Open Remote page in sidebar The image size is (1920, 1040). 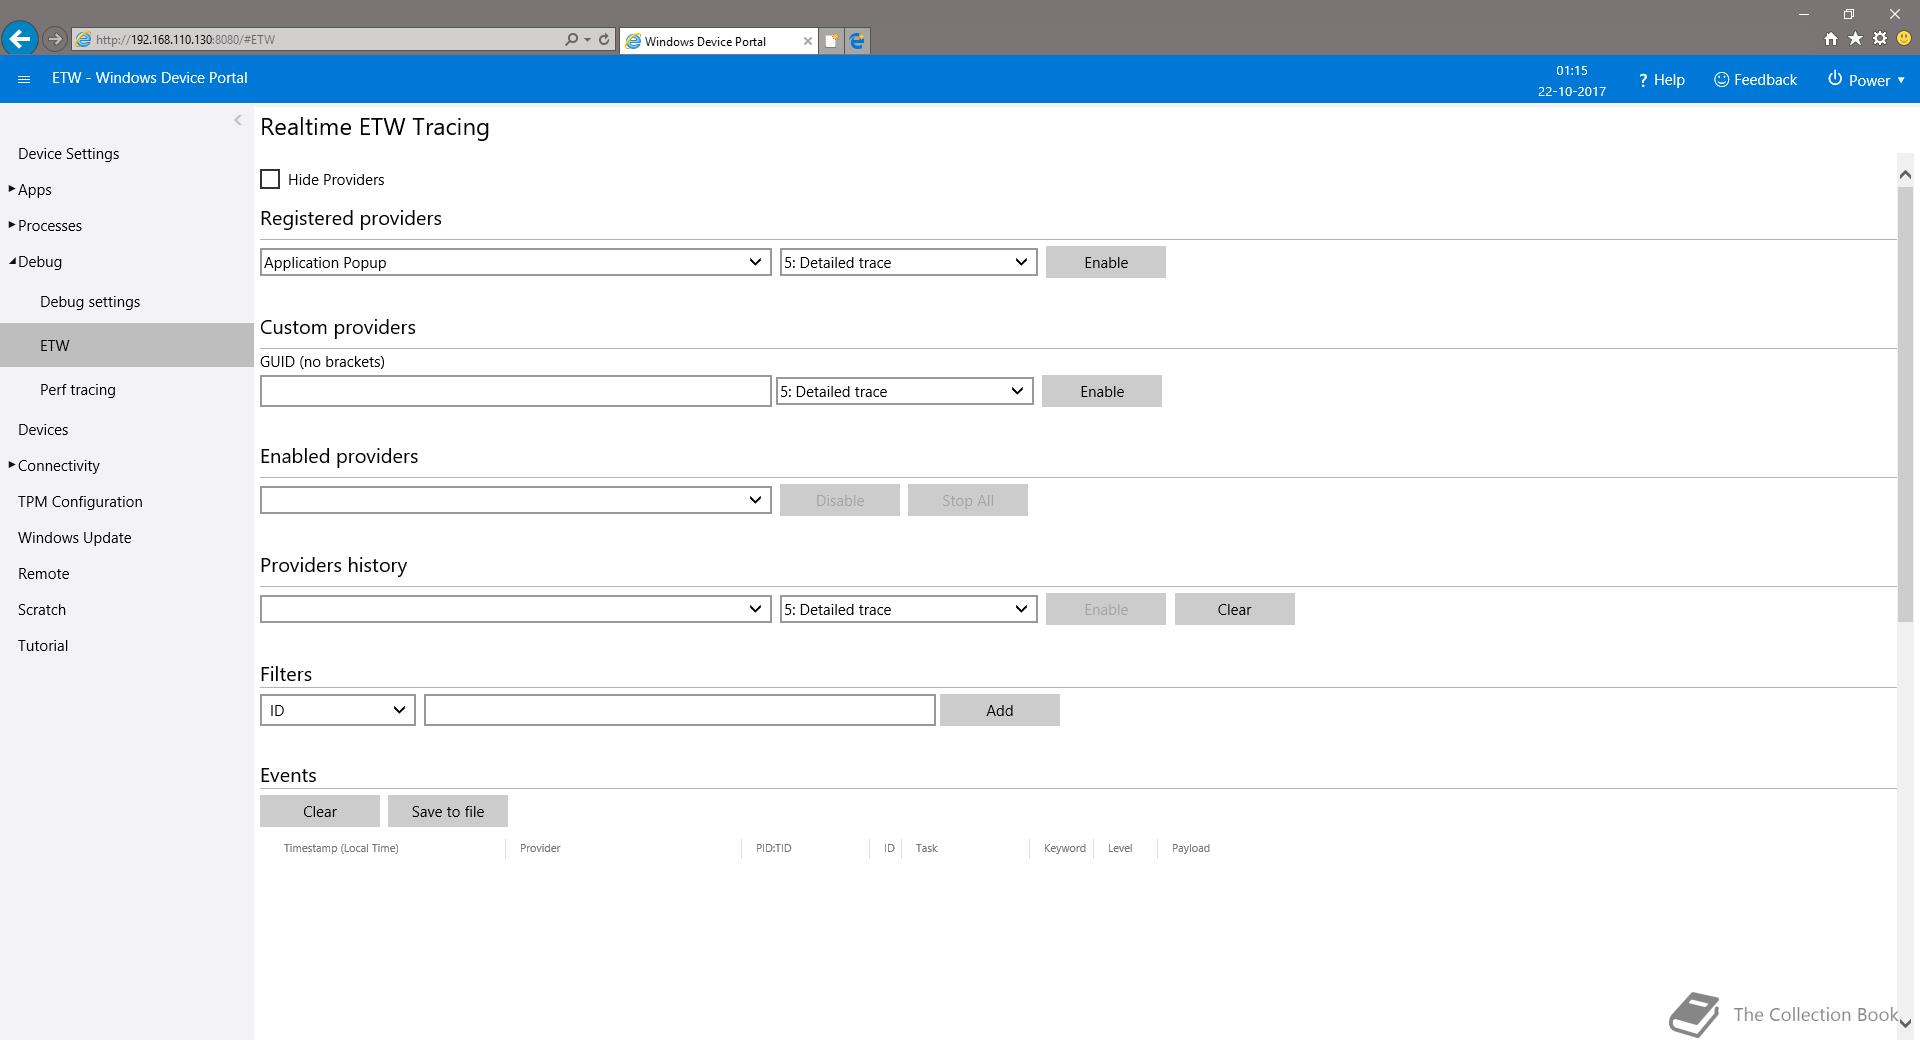pos(43,573)
